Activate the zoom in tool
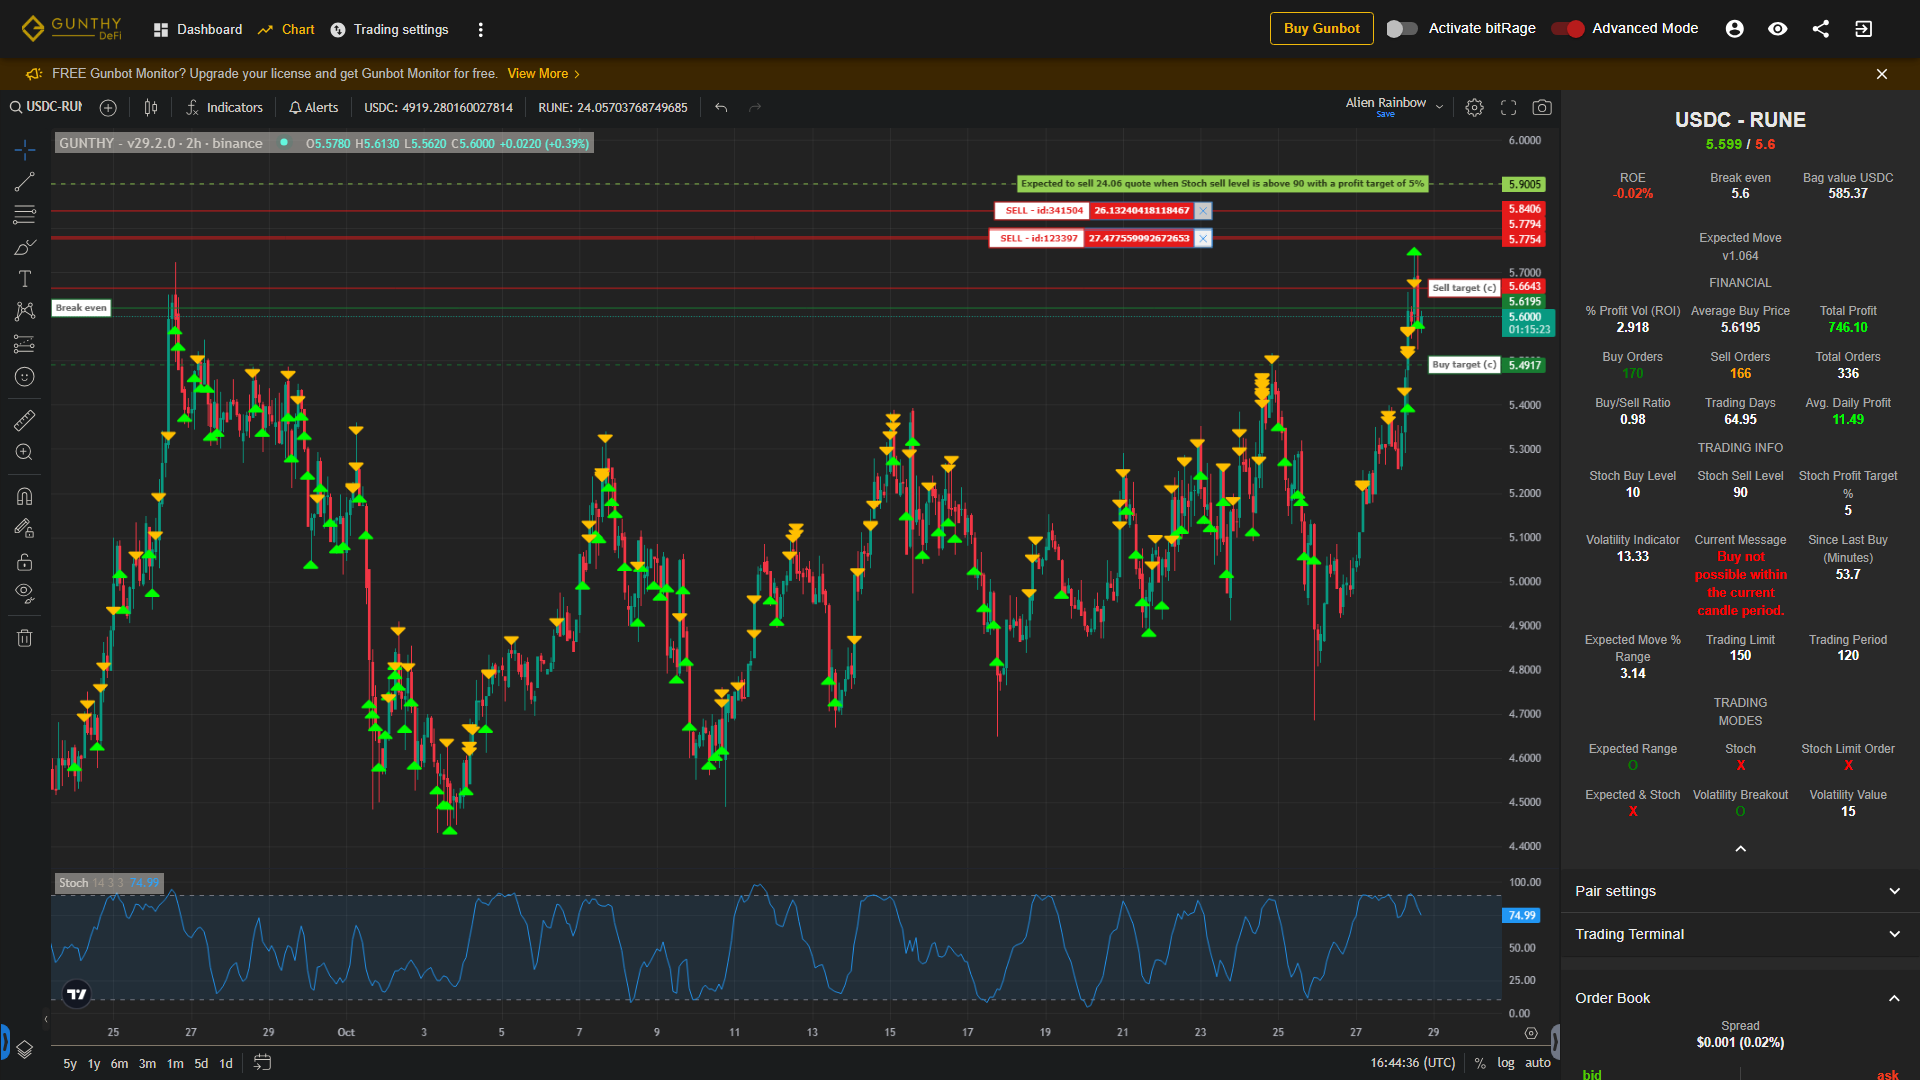This screenshot has height=1080, width=1920. (25, 453)
